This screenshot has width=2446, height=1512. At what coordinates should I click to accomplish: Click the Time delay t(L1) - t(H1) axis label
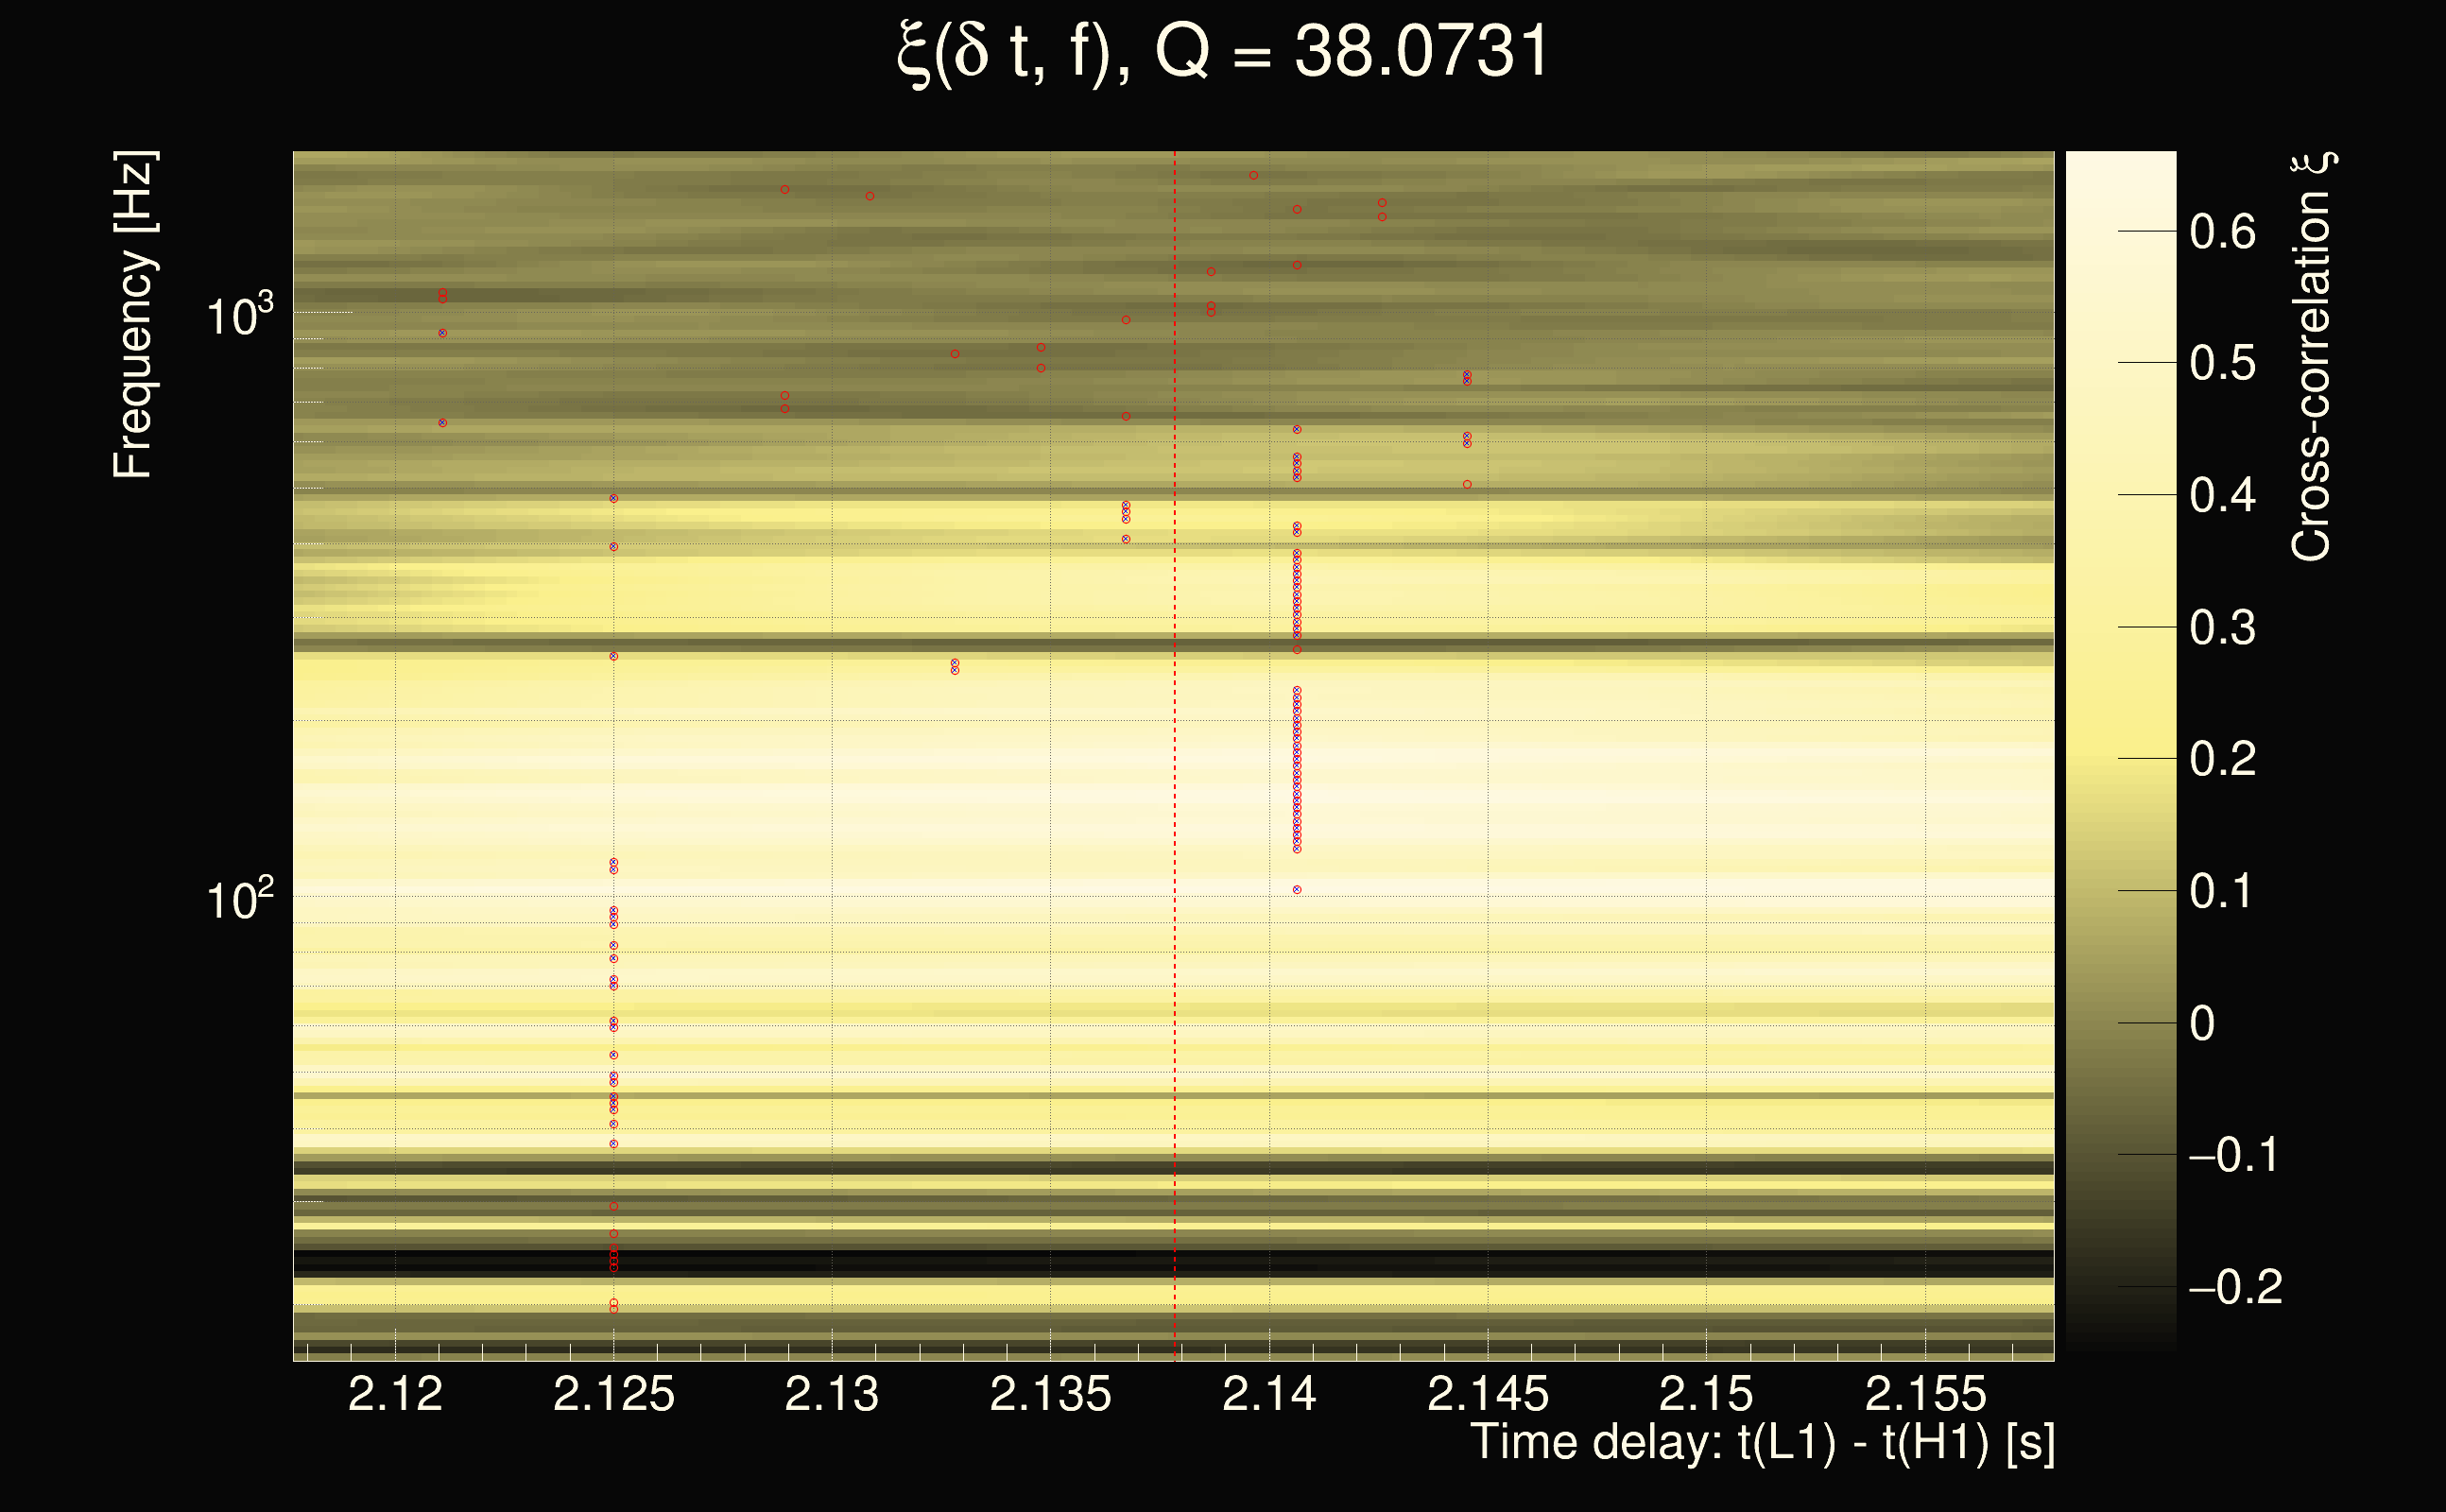click(1762, 1443)
